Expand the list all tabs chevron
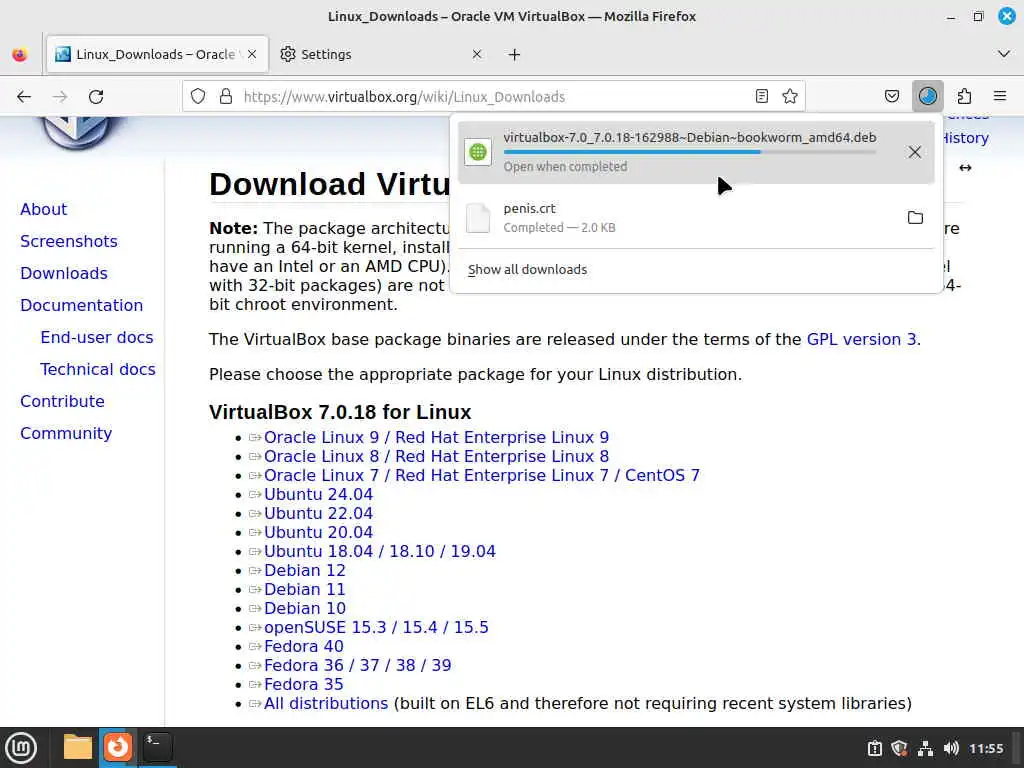 pyautogui.click(x=1004, y=54)
